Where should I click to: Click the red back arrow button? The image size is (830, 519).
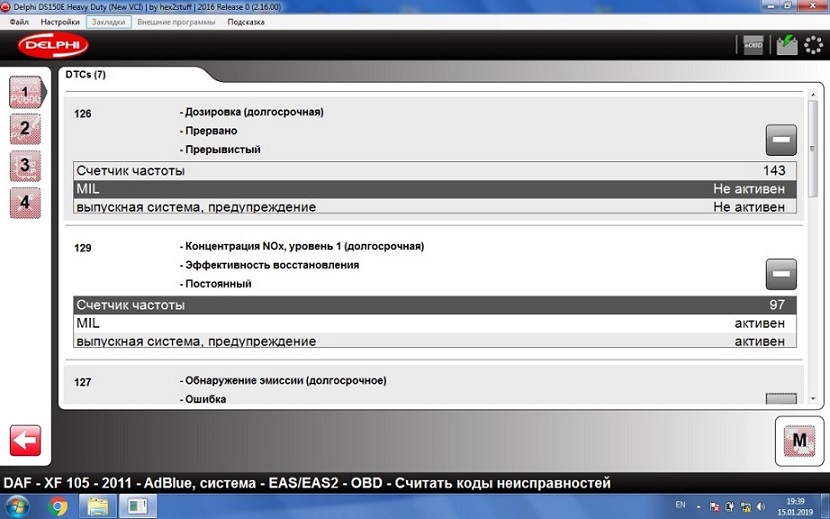[x=25, y=440]
